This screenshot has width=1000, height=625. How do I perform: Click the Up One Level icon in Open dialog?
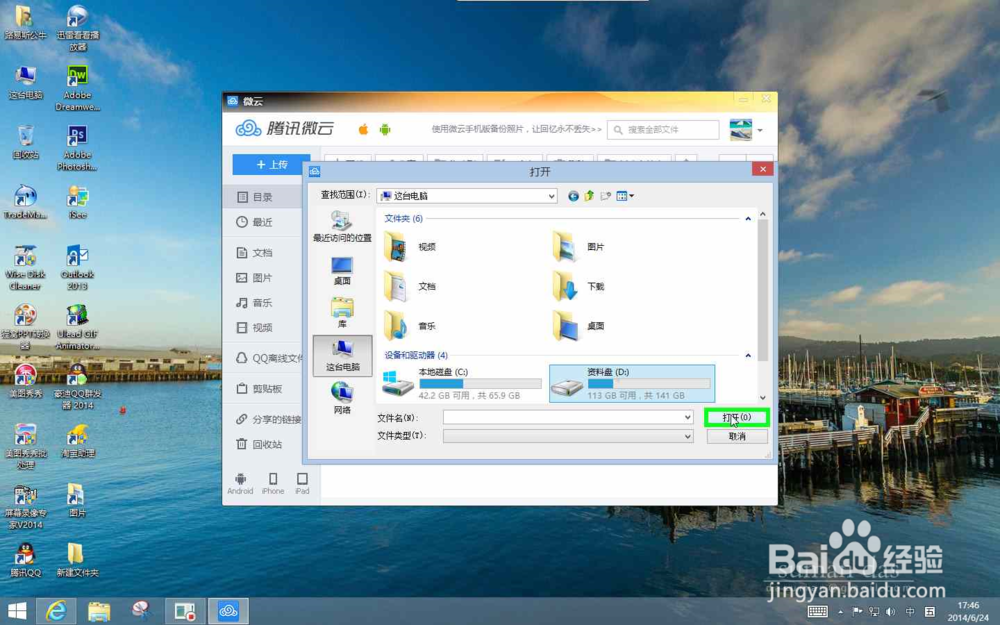[x=588, y=195]
